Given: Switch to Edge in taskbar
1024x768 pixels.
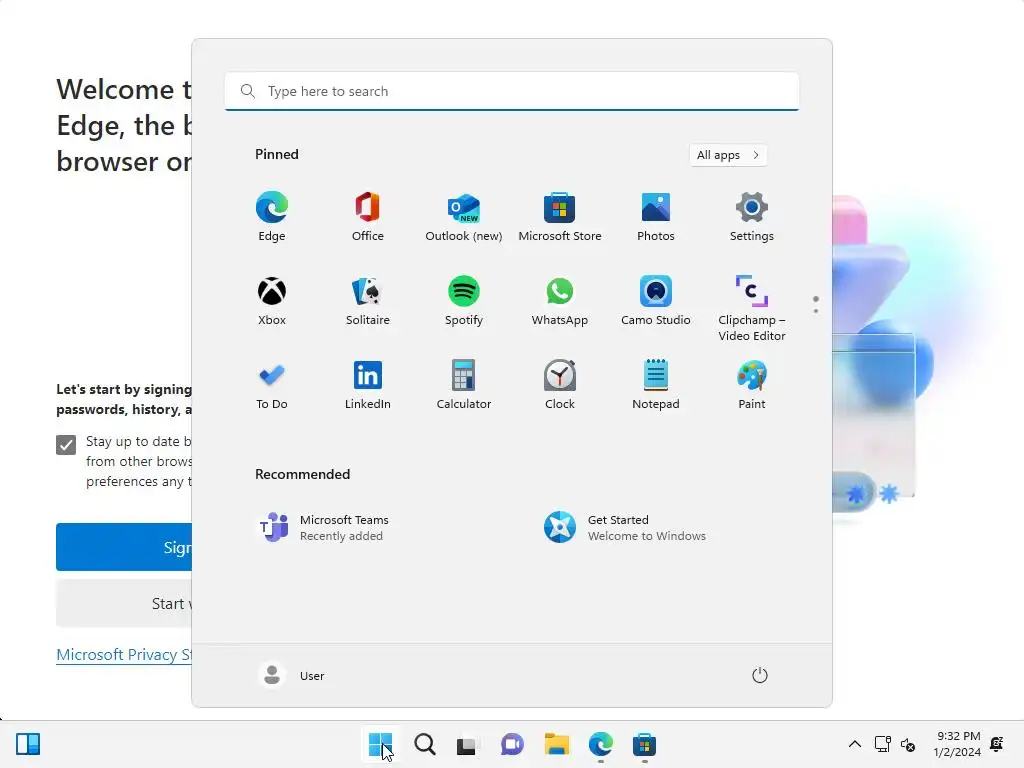Looking at the screenshot, I should tap(600, 744).
